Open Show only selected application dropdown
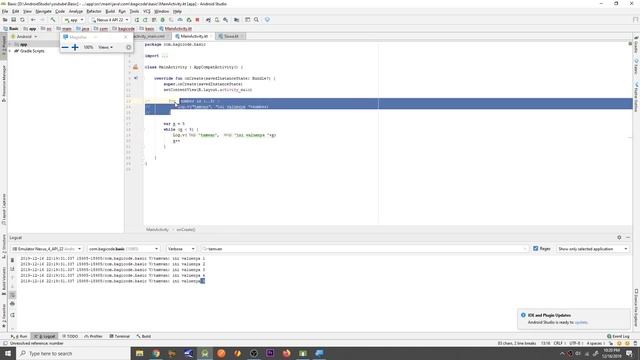640x360 pixels. [593, 249]
